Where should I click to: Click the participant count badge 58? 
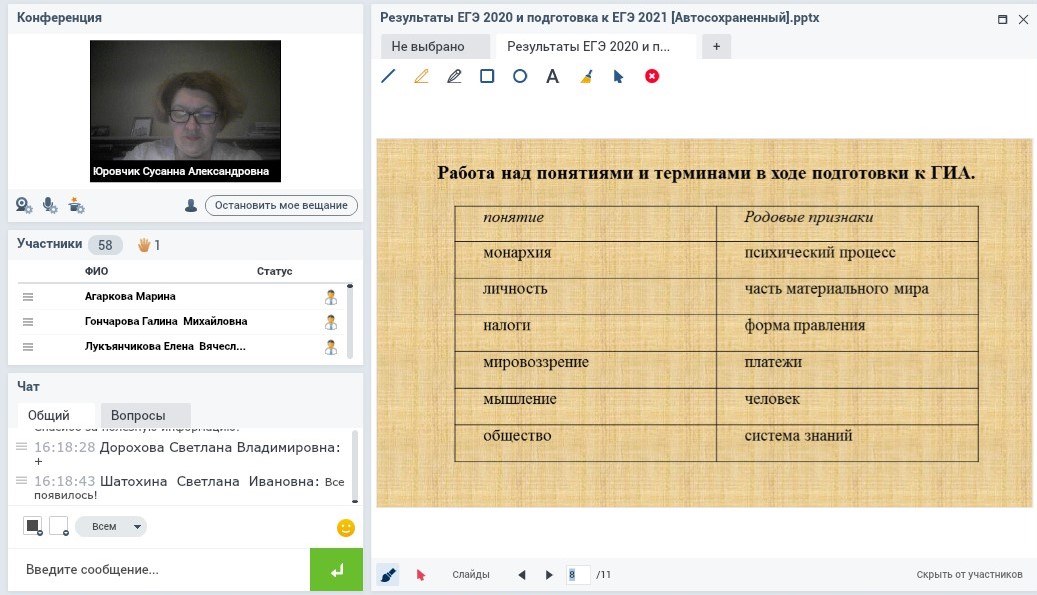[x=105, y=245]
